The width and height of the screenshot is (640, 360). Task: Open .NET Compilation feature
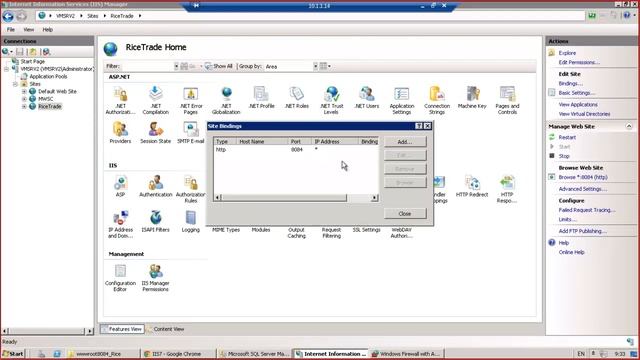click(x=156, y=100)
